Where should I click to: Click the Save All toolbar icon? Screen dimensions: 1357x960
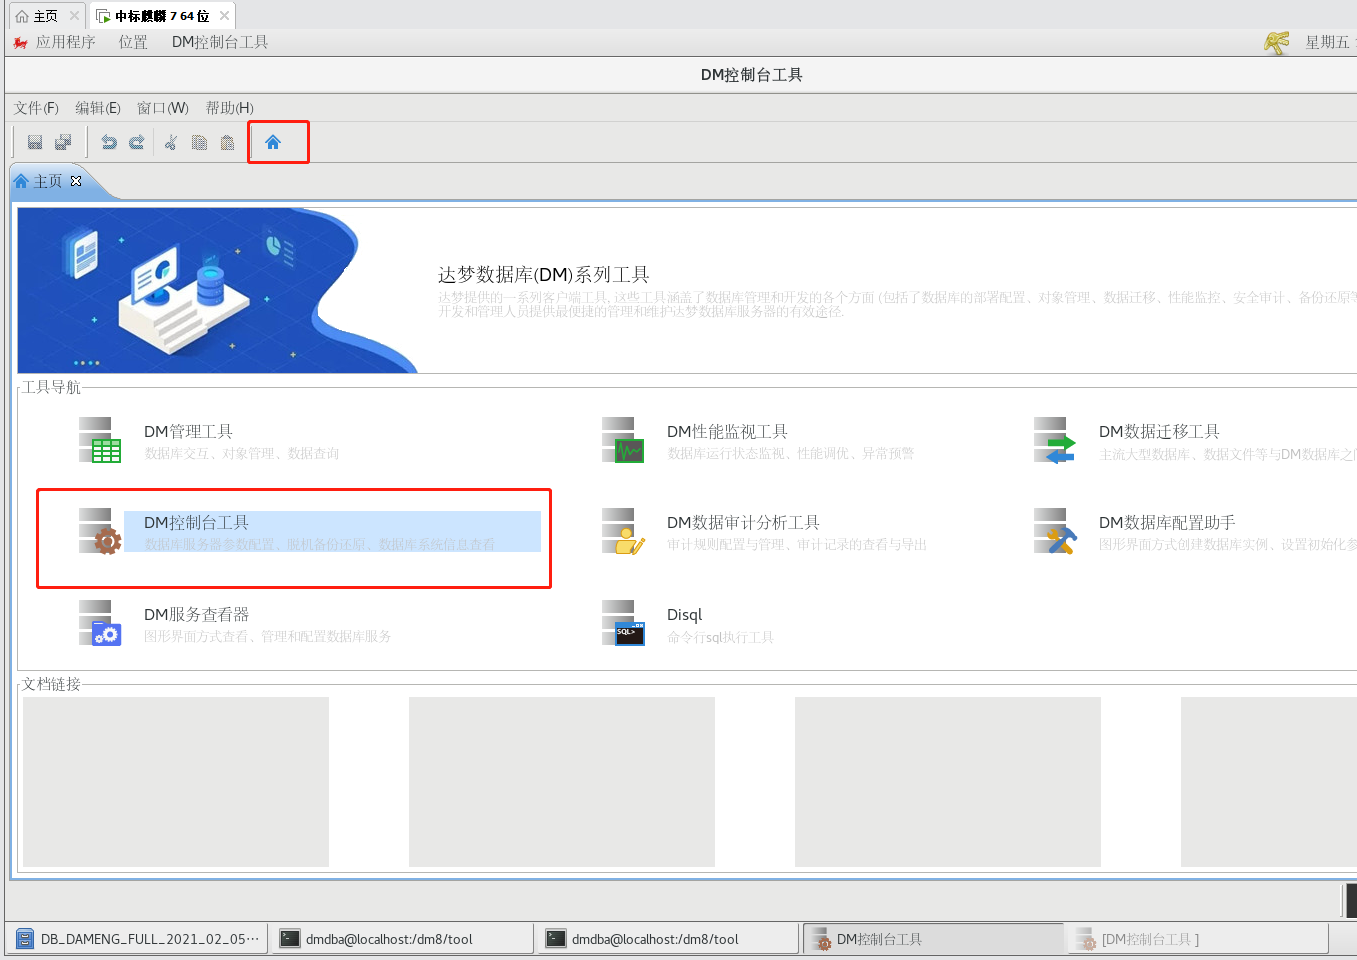coord(63,143)
